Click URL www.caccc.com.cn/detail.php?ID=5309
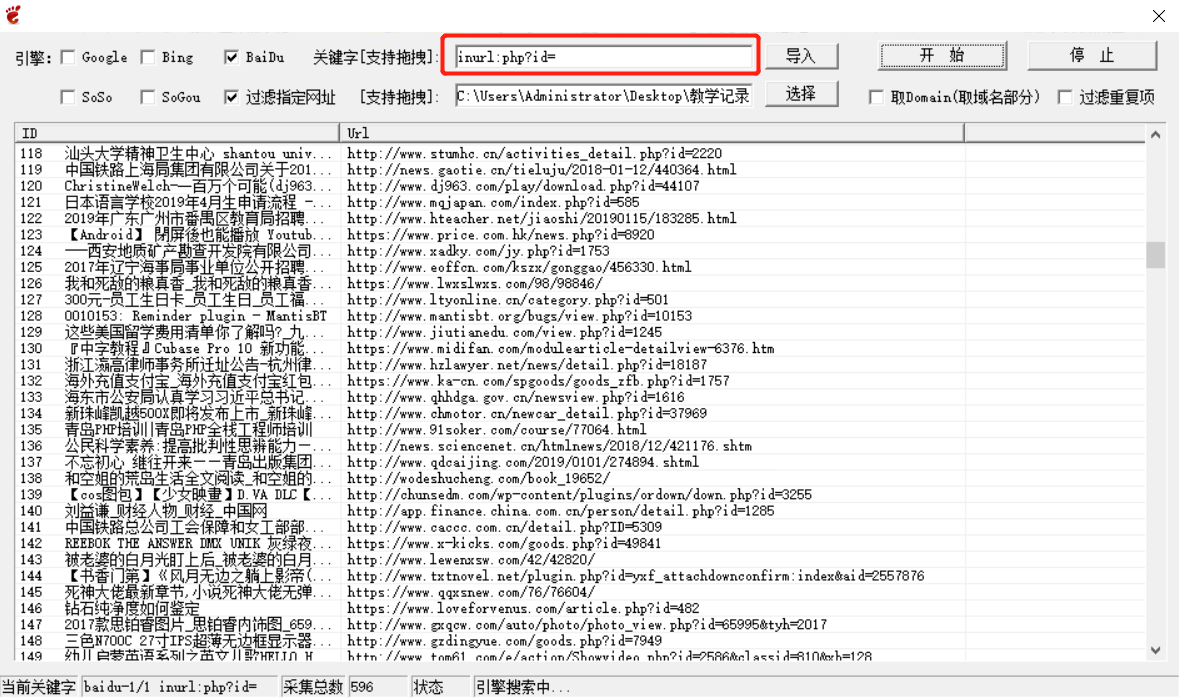Viewport: 1179px width, 698px height. click(x=505, y=527)
